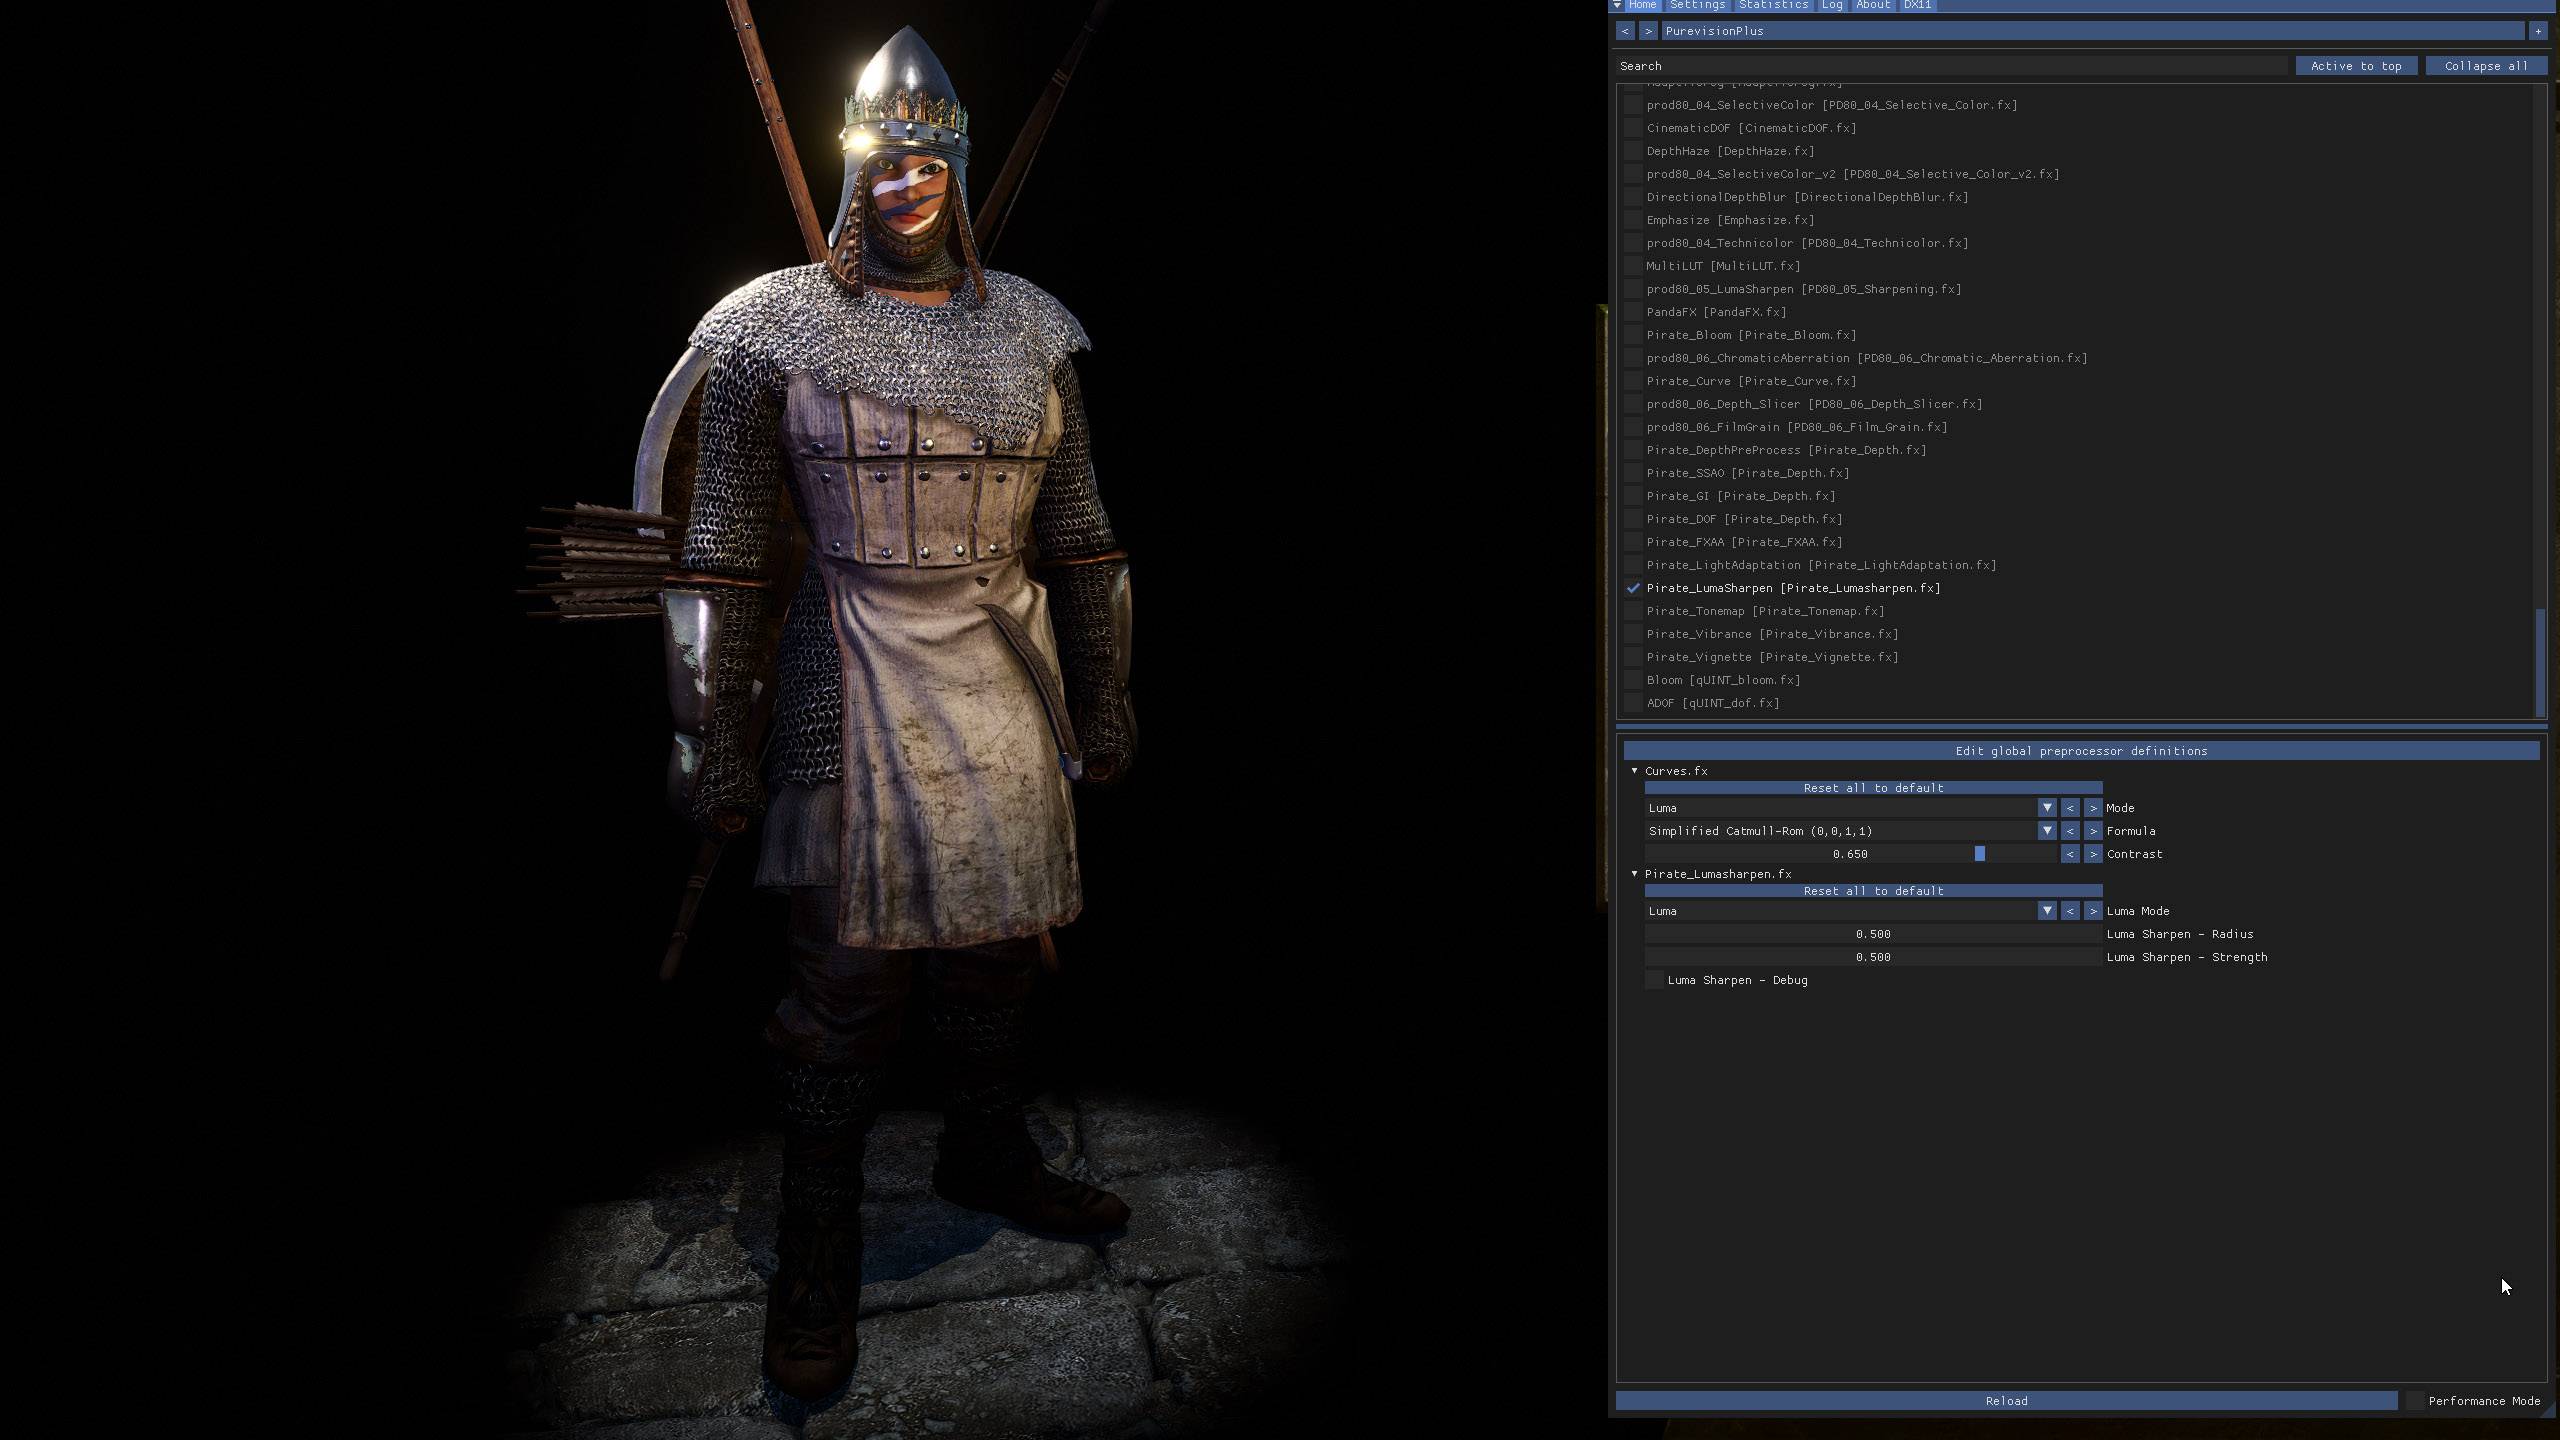Select the Pirate_SSAO effect row
The height and width of the screenshot is (1440, 2560).
1747,473
